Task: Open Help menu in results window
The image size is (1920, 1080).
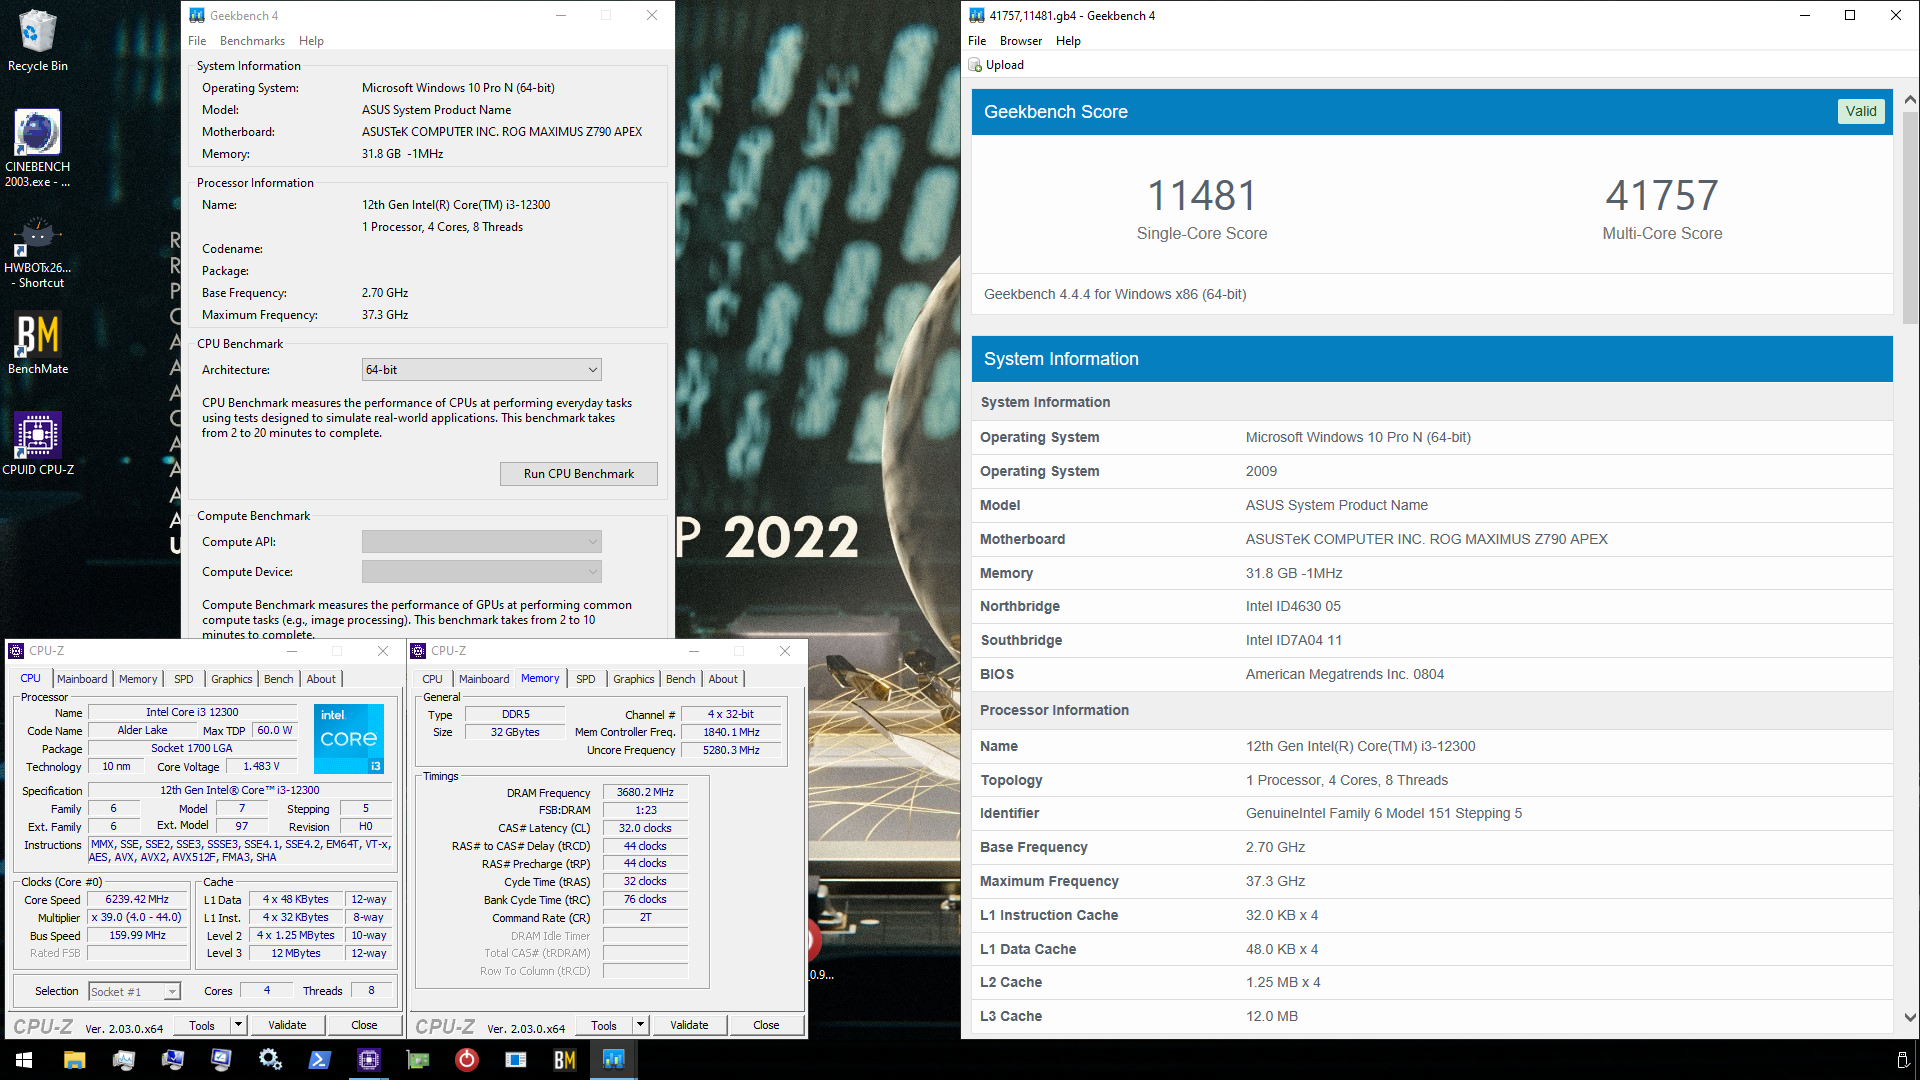Action: pos(1068,41)
